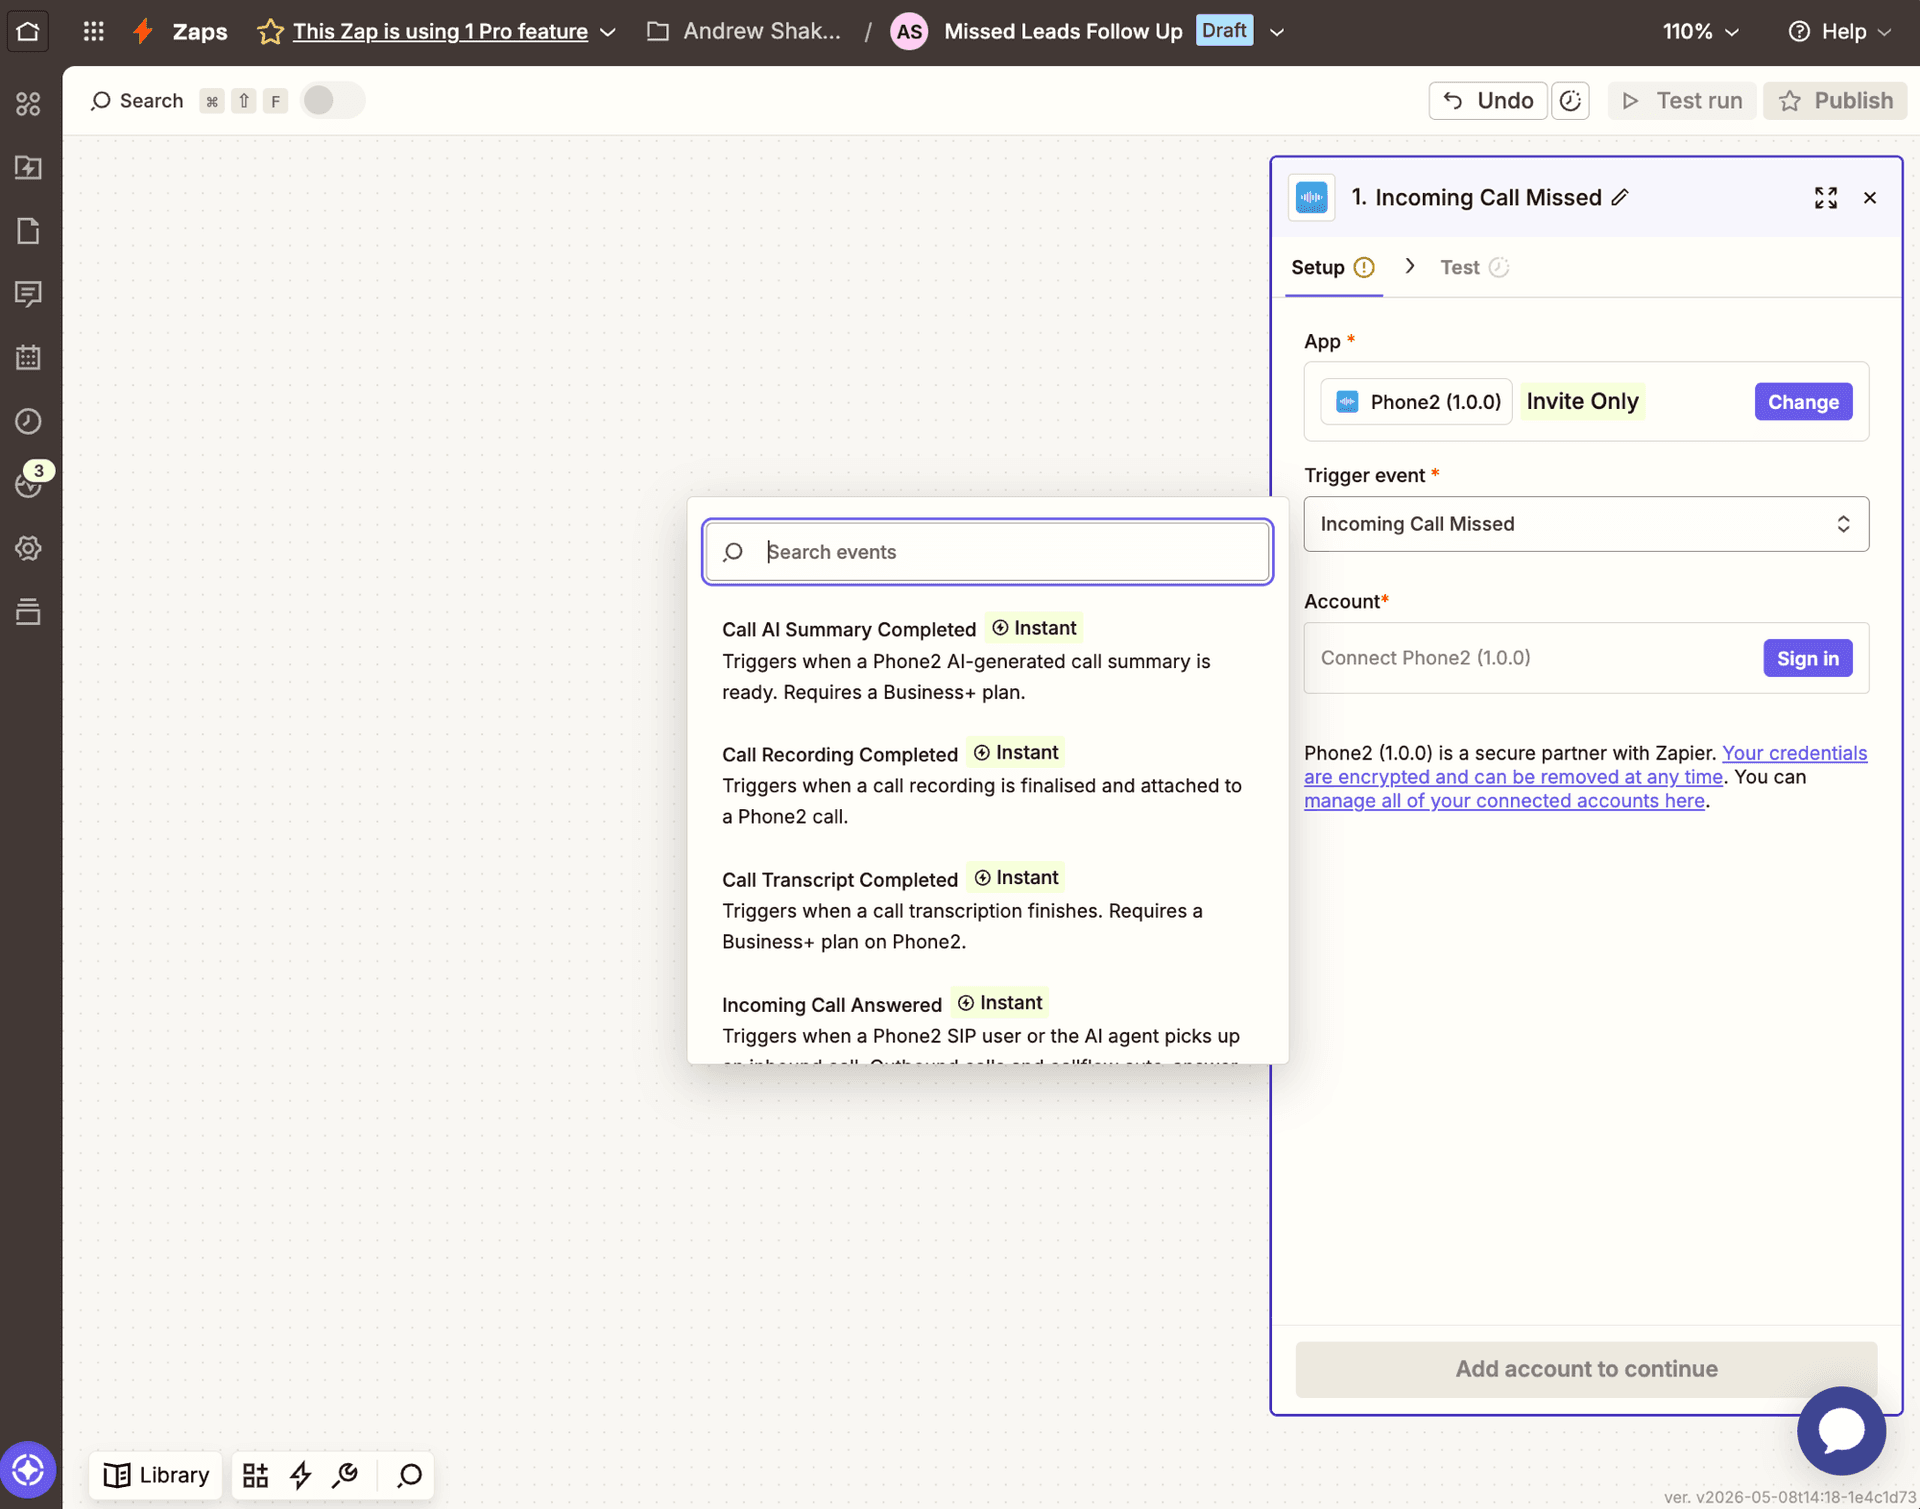Open the sidebar document notes icon

(28, 231)
